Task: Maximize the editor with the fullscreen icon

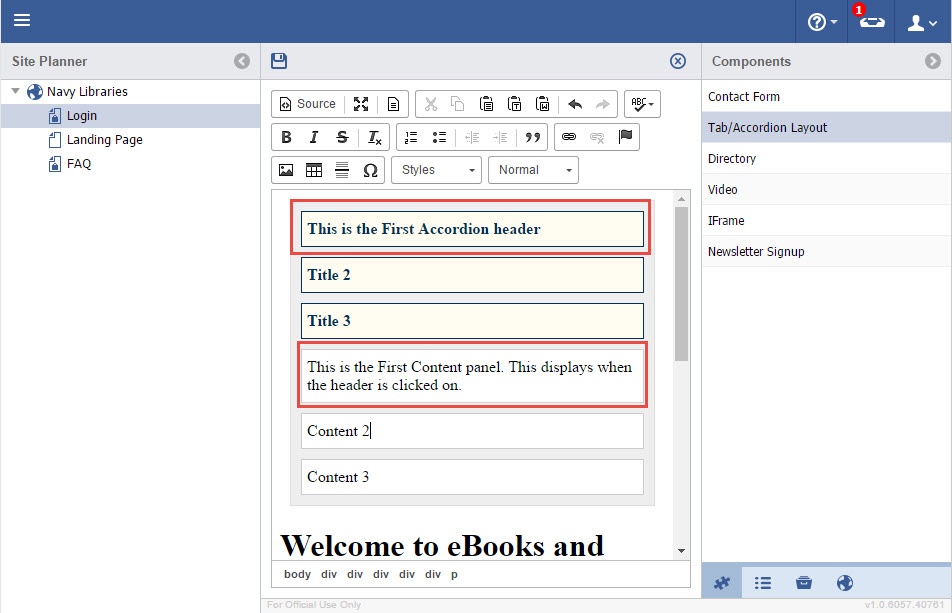Action: pyautogui.click(x=361, y=104)
